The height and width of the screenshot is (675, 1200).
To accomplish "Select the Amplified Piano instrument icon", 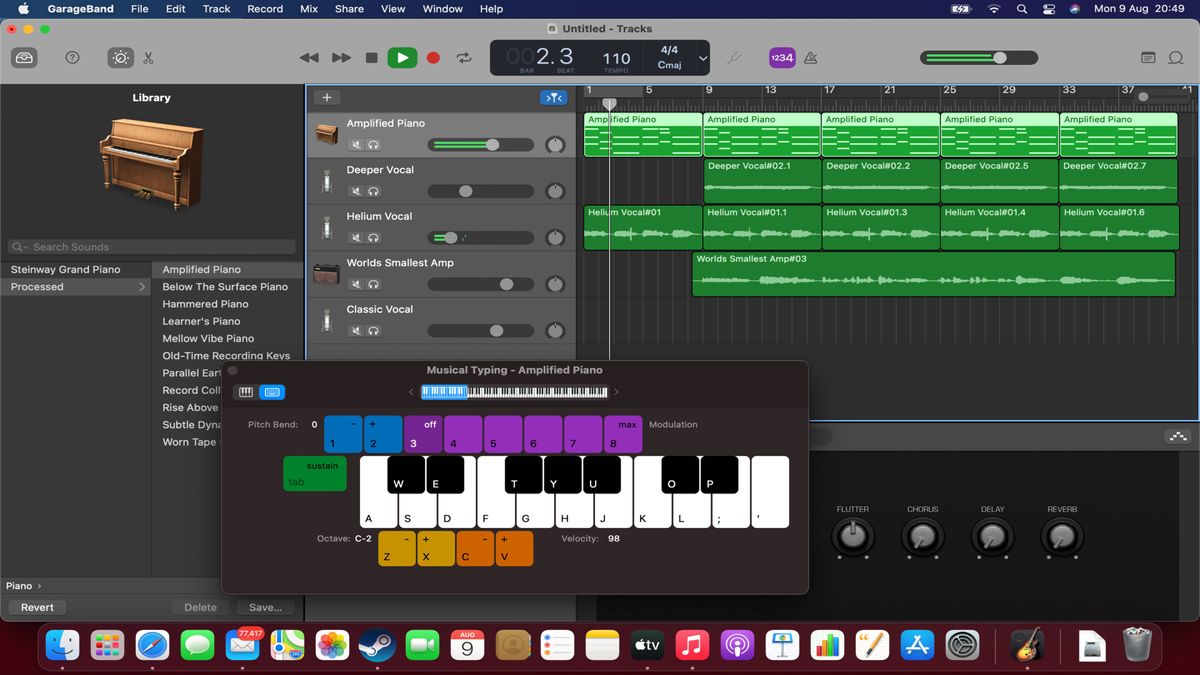I will 327,133.
